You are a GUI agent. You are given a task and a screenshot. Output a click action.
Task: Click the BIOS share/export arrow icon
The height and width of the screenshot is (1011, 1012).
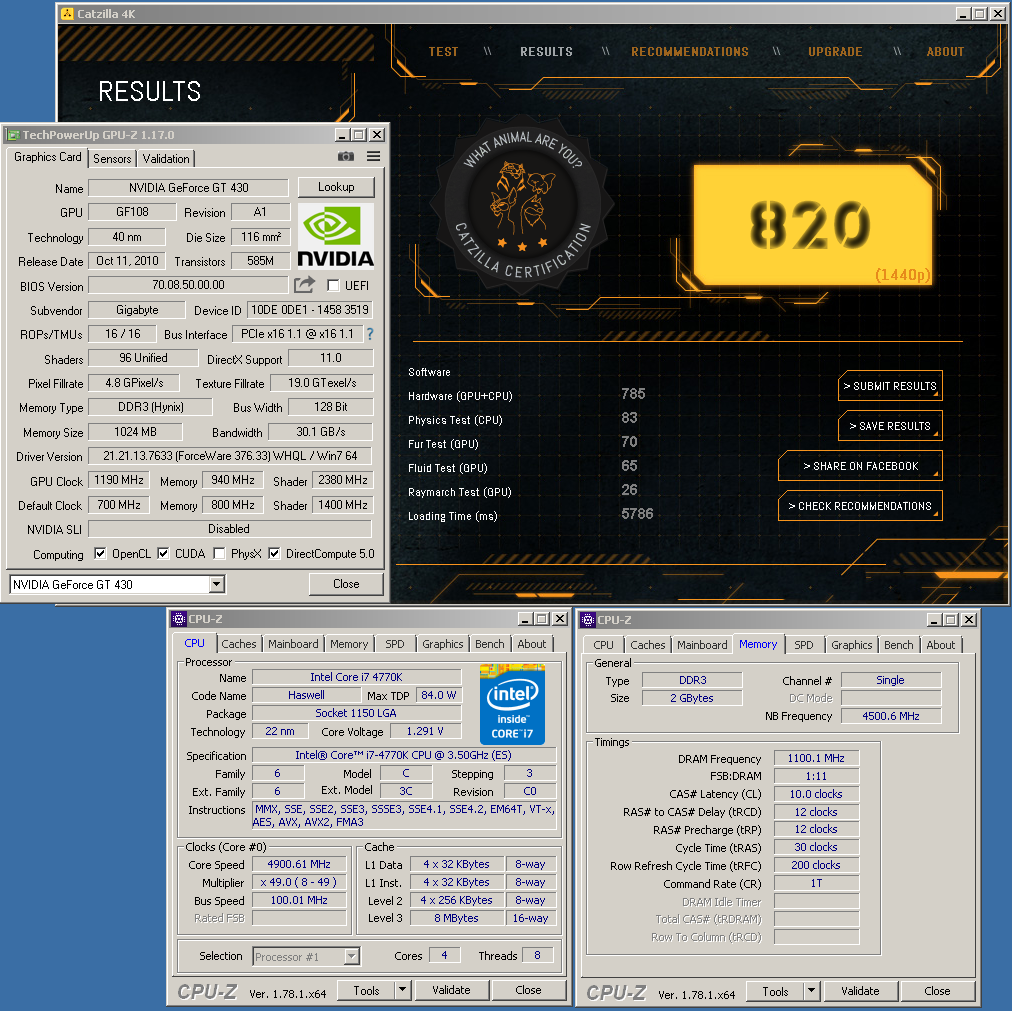305,284
